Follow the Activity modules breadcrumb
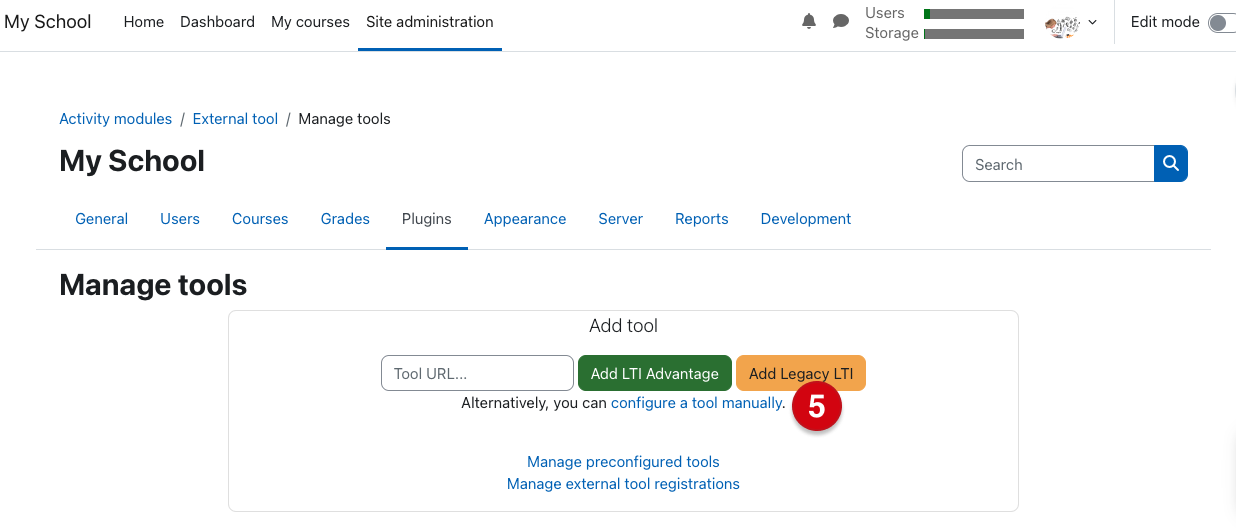1236x529 pixels. pyautogui.click(x=116, y=118)
